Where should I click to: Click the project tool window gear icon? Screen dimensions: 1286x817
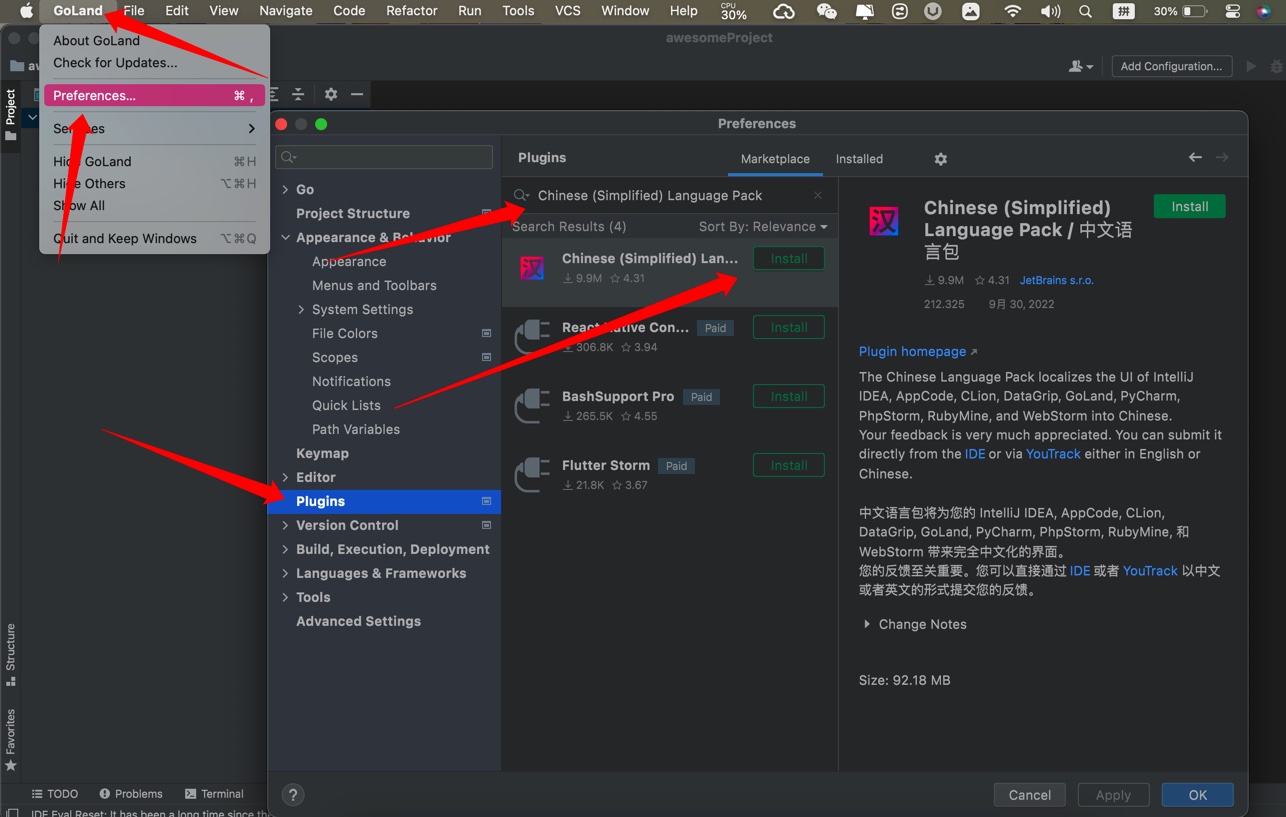[331, 94]
